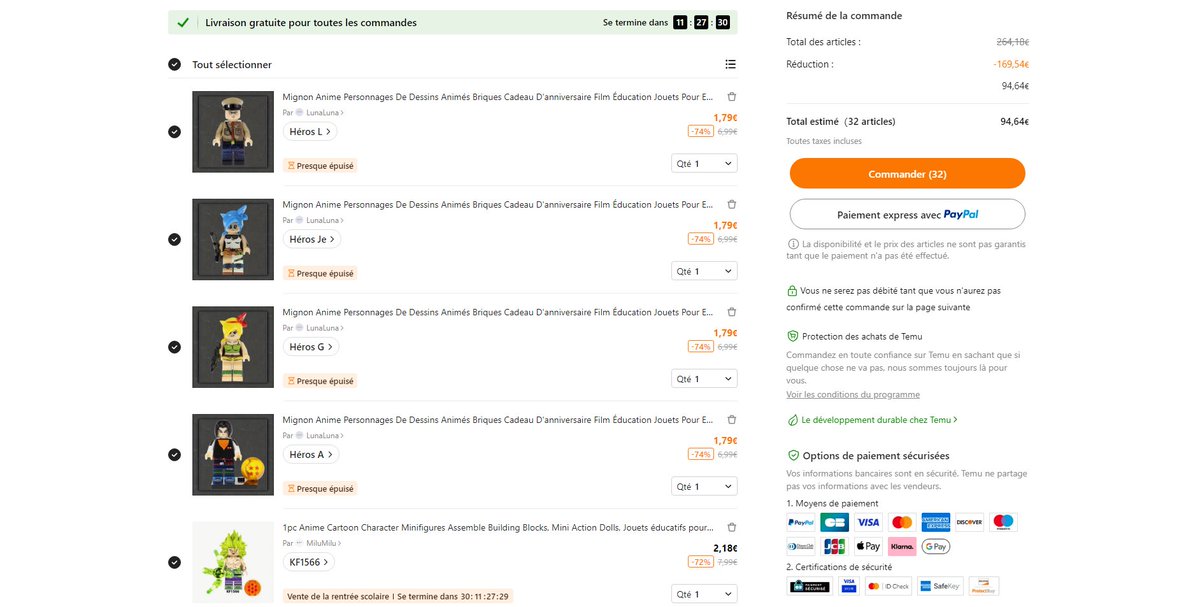Toggle the KF1566 minifigure checkbox
The image size is (1200, 607).
[175, 562]
